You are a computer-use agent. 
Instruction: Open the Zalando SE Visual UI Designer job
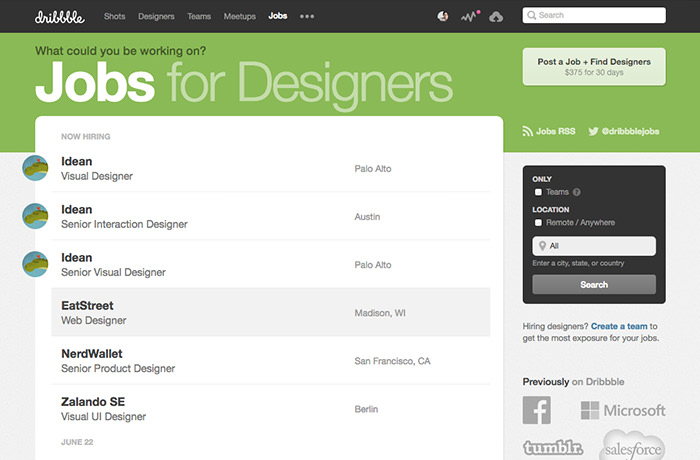[x=271, y=409]
